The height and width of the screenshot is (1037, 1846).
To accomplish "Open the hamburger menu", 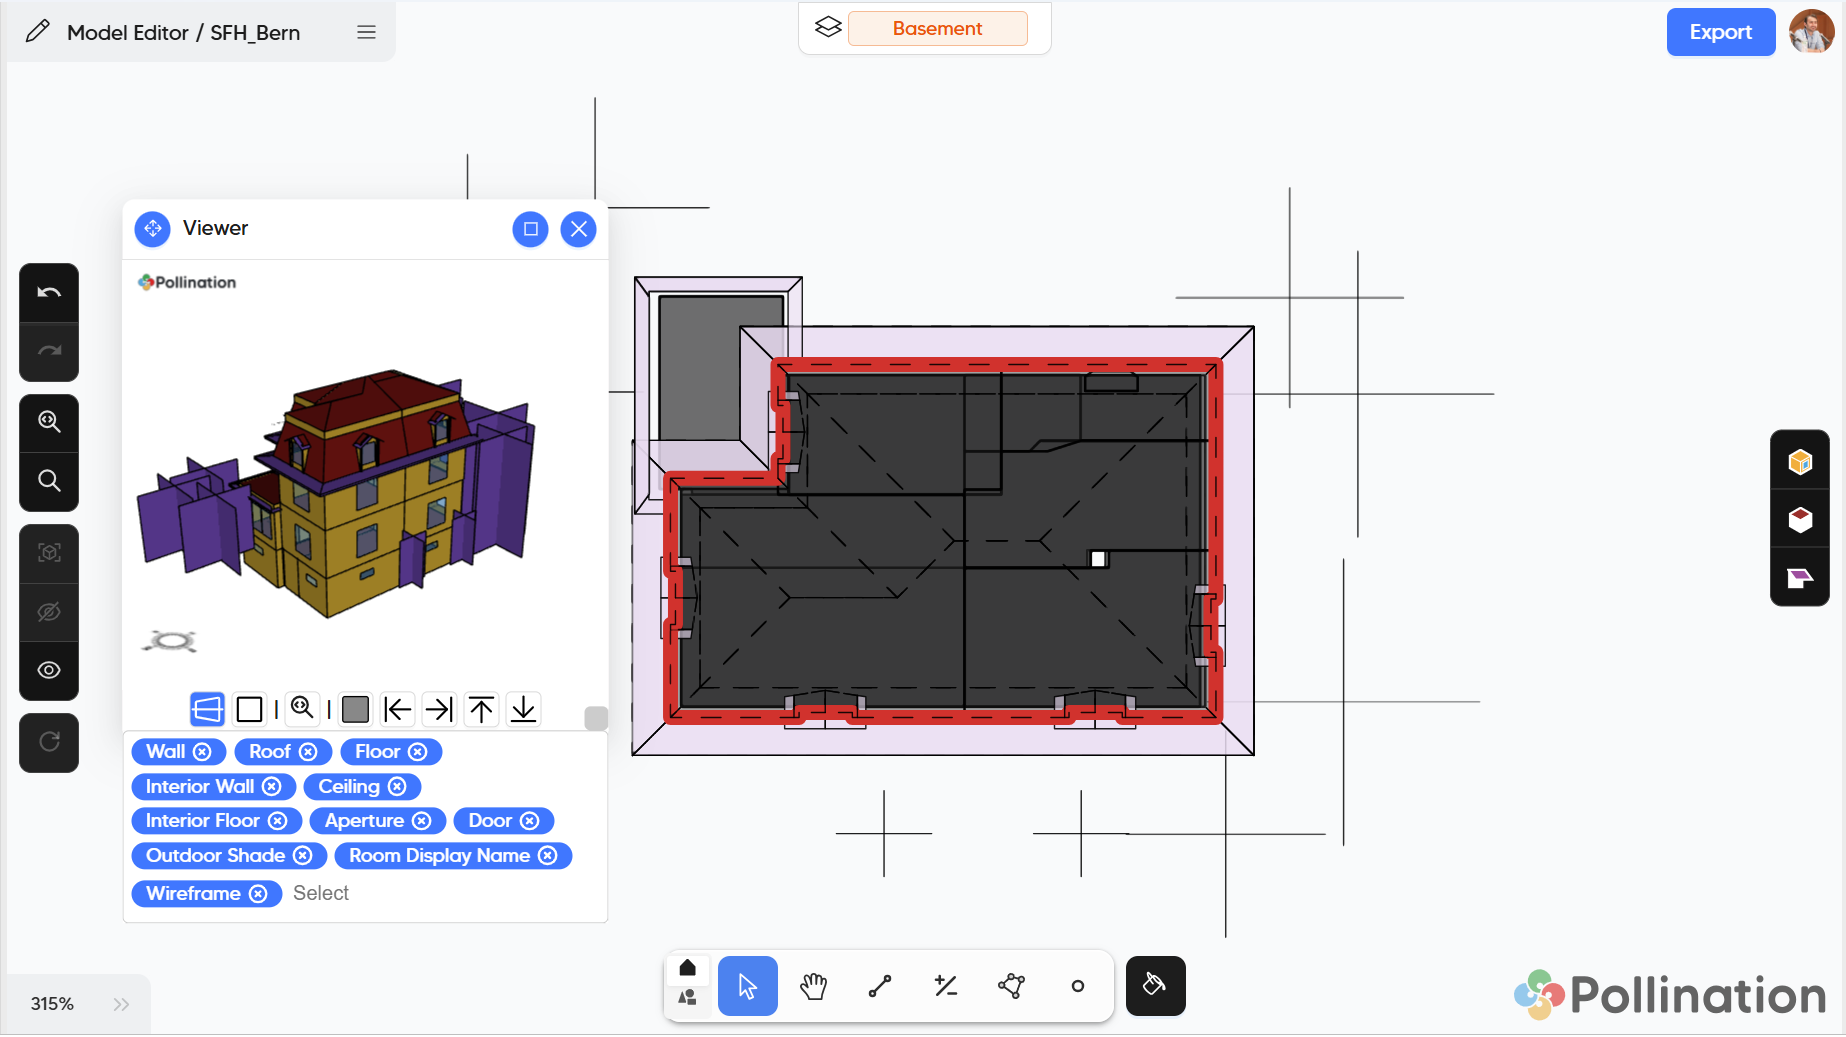I will click(366, 33).
